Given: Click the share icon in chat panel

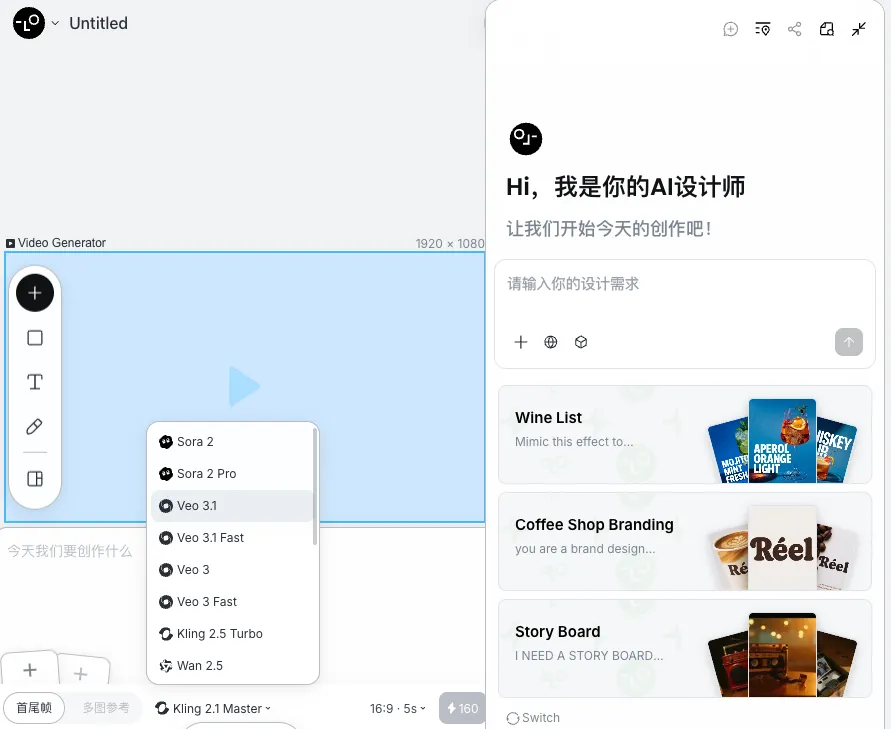Looking at the screenshot, I should click(x=795, y=29).
